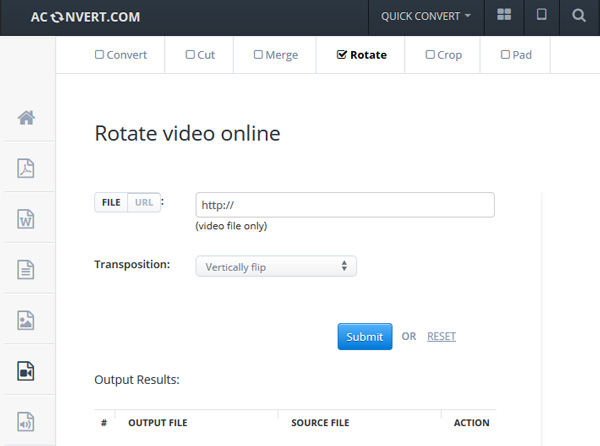Click the mobile device icon in header
Image resolution: width=600 pixels, height=446 pixels.
(x=541, y=15)
